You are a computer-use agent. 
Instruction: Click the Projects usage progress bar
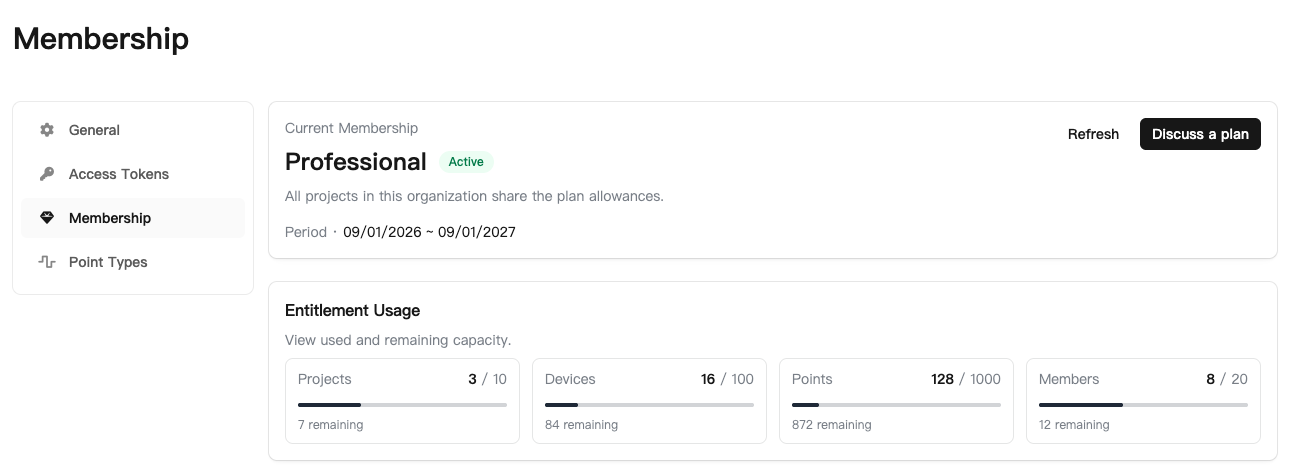click(x=402, y=405)
